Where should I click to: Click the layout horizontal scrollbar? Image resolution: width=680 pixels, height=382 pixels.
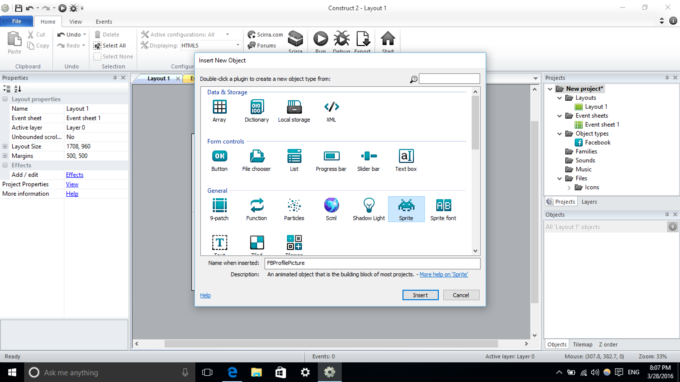click(x=331, y=344)
